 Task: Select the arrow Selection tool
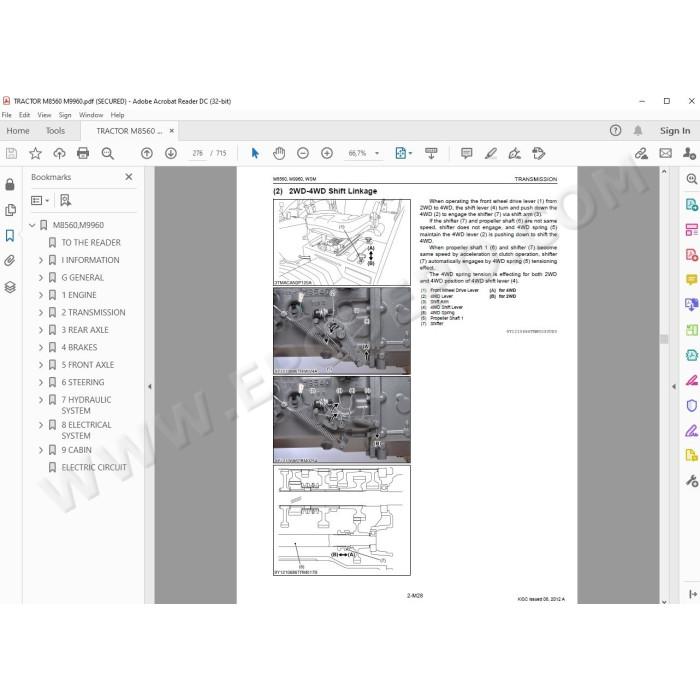255,154
